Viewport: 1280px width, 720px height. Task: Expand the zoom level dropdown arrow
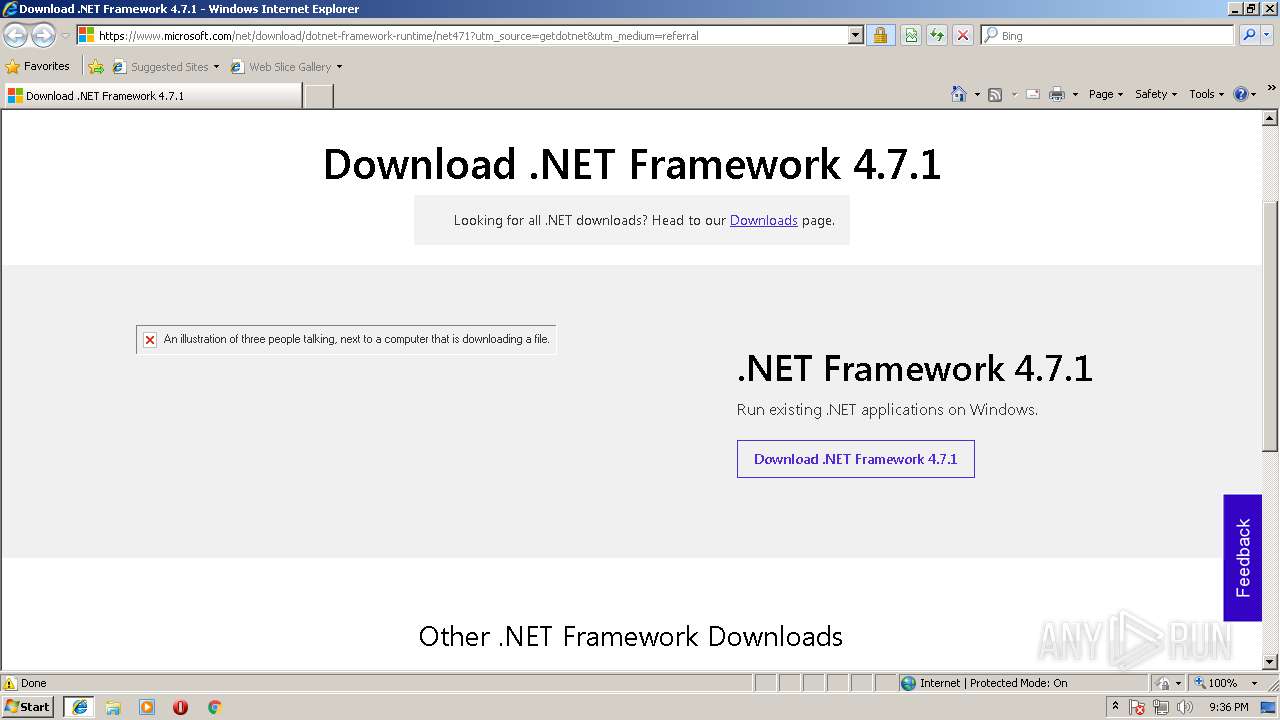(x=1254, y=683)
